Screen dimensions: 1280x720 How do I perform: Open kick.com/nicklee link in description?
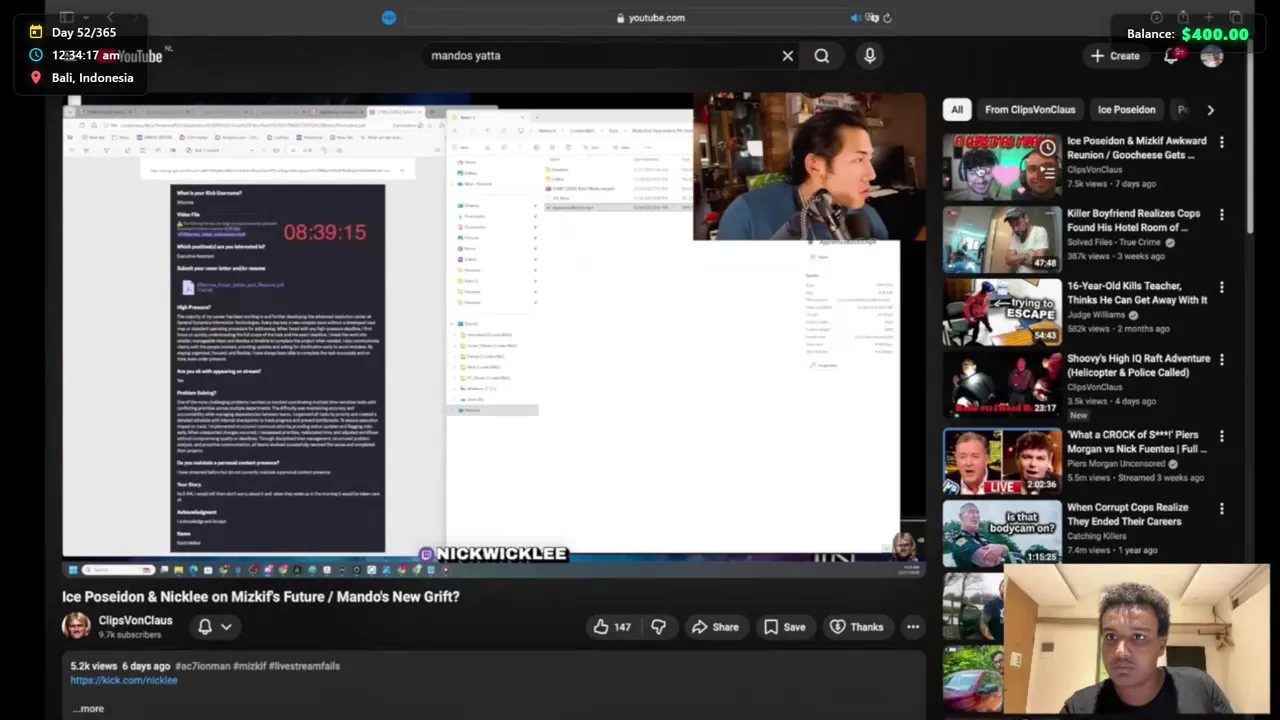coord(124,680)
